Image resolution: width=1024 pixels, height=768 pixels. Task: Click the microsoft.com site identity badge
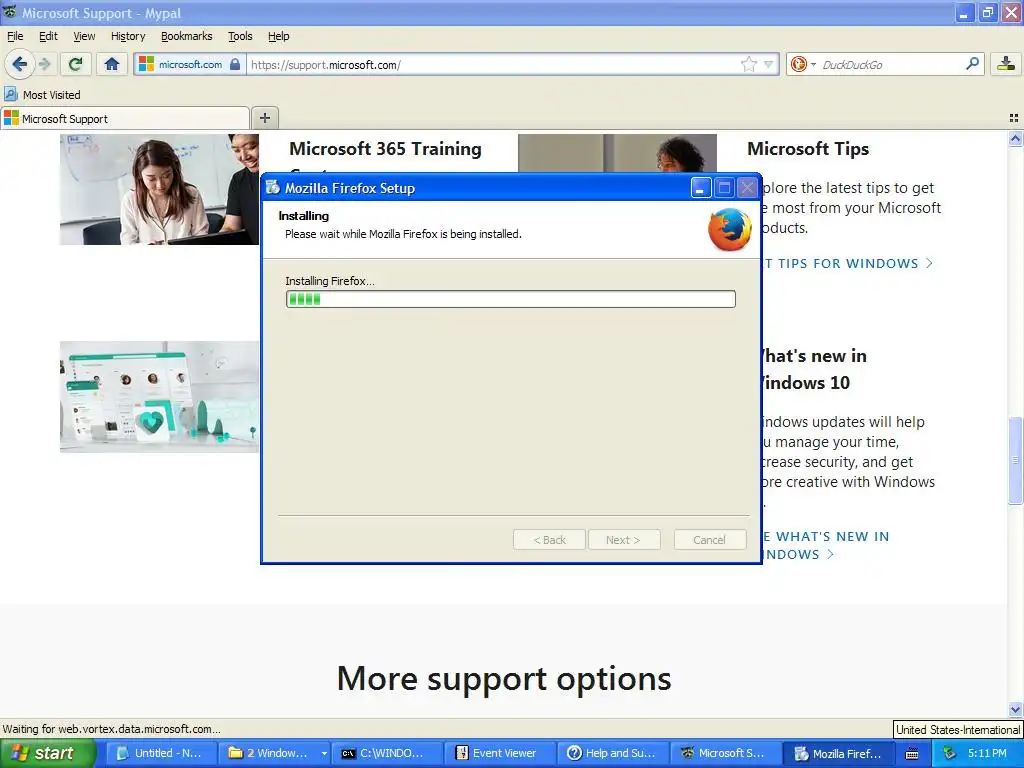[x=190, y=64]
